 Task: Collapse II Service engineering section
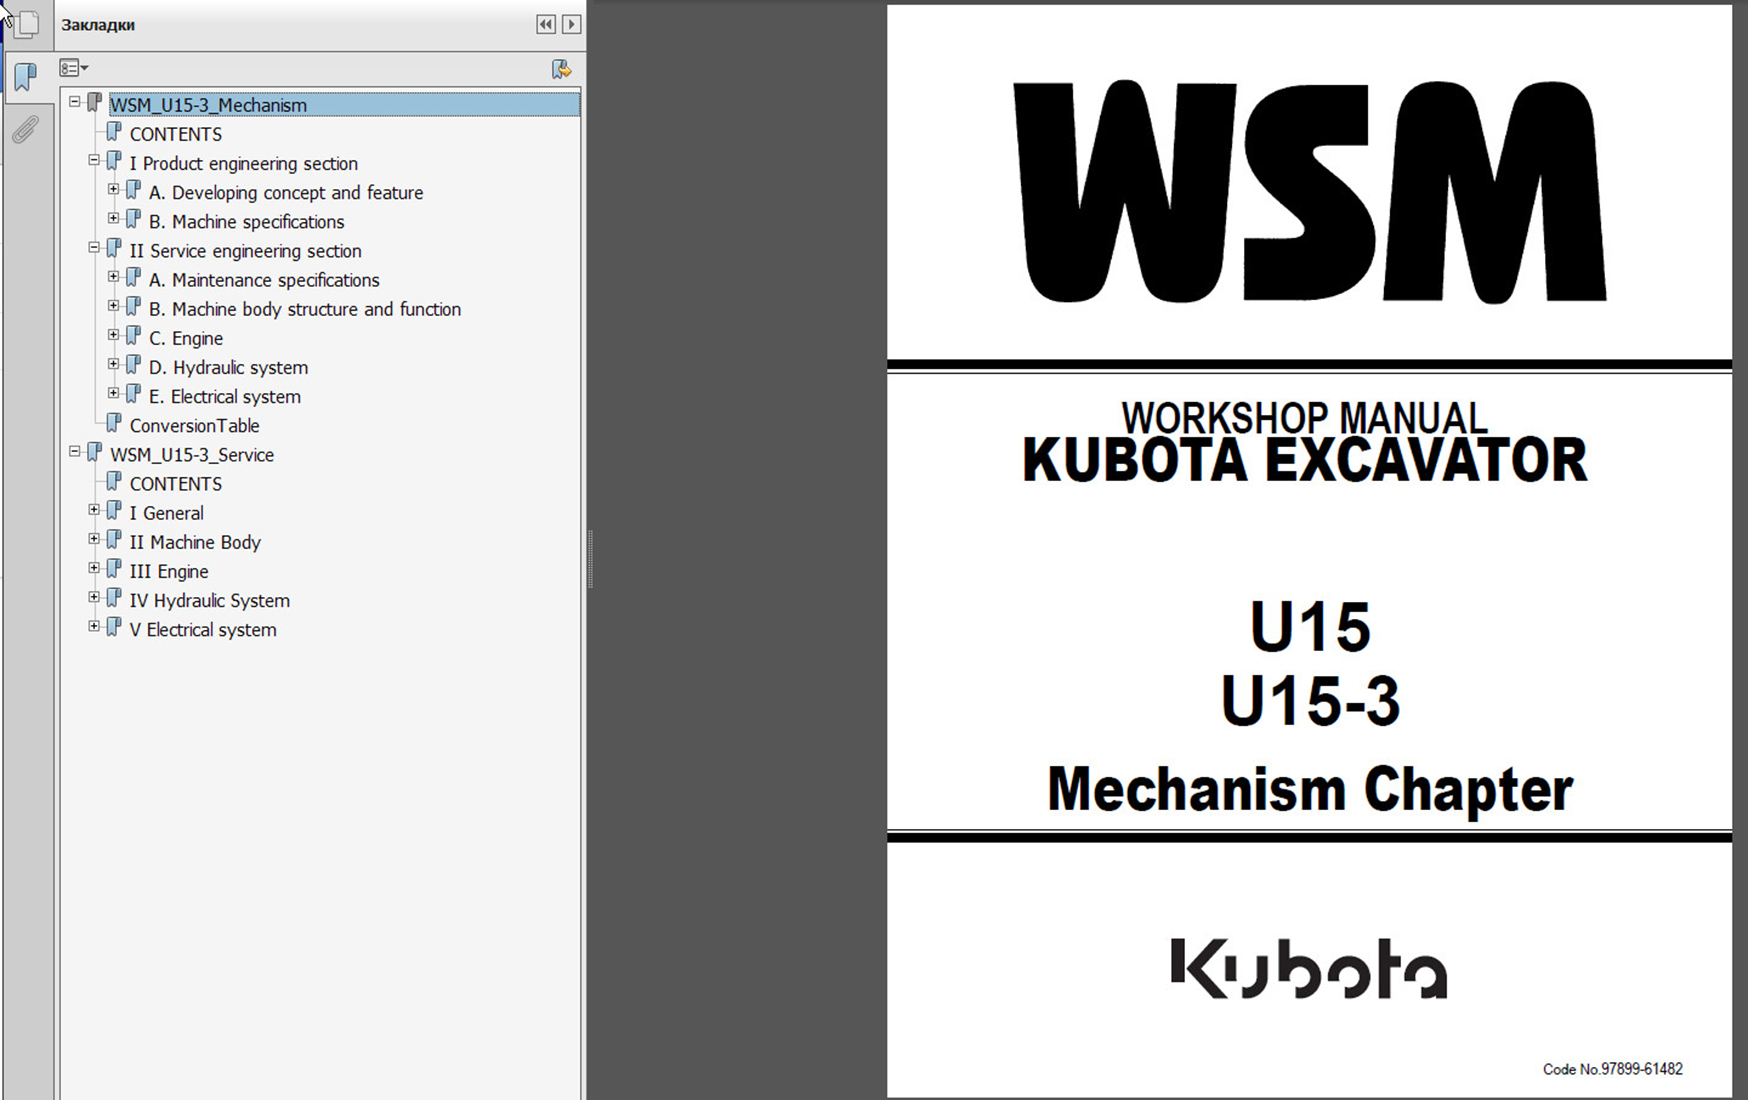coord(94,248)
